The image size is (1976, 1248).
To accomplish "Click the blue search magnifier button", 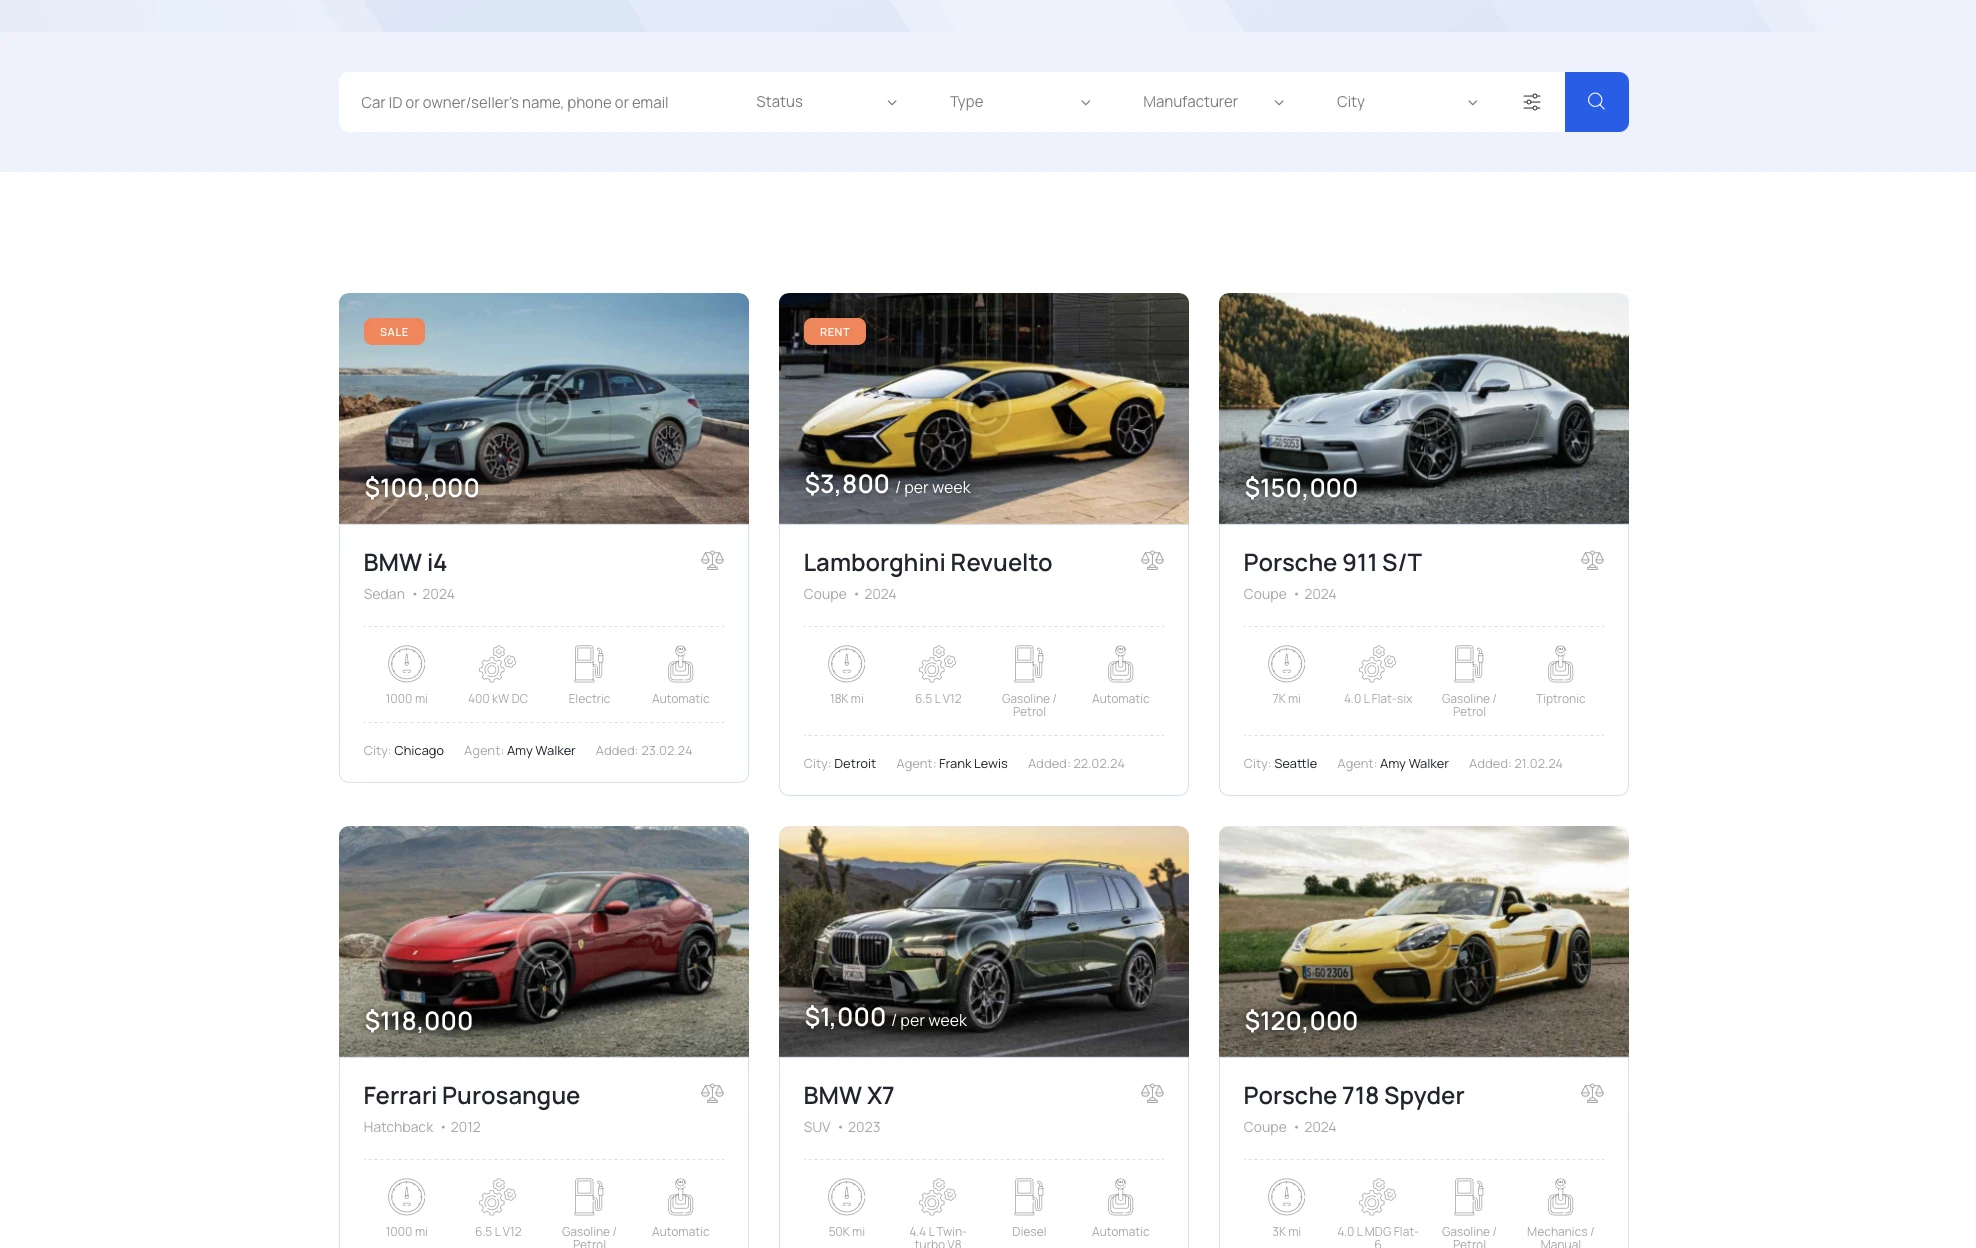I will coord(1596,102).
